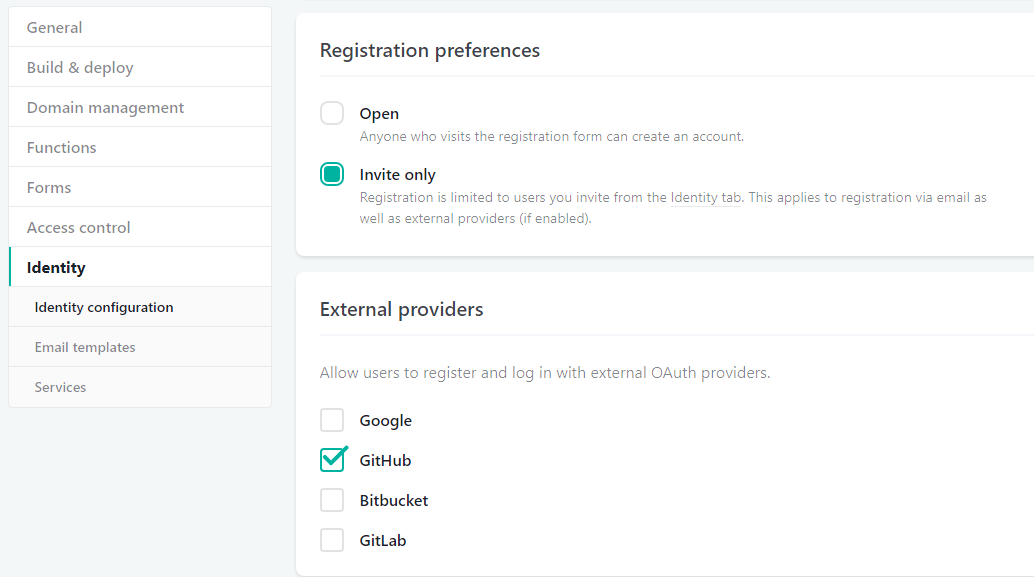Follow the Identity tab link
The height and width of the screenshot is (577, 1034).
(706, 198)
